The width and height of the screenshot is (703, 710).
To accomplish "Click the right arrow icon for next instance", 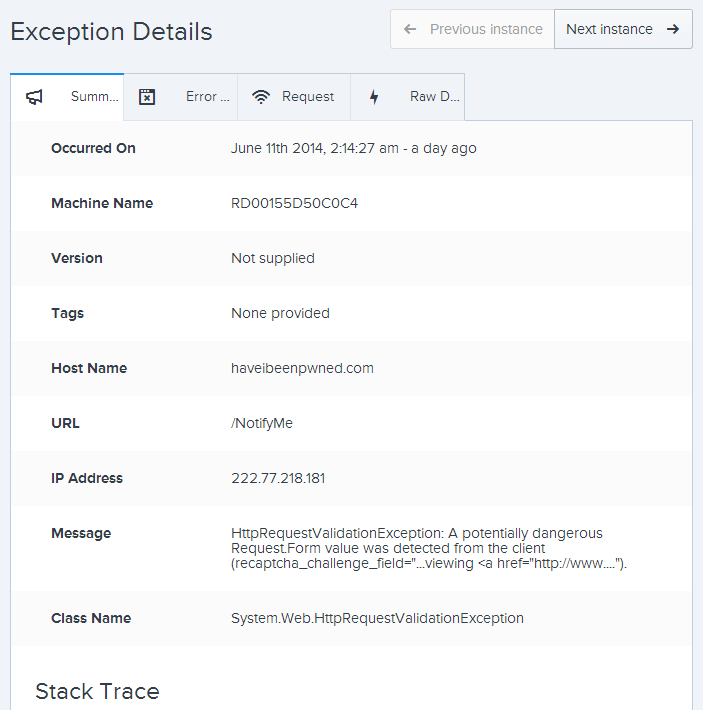I will click(673, 29).
